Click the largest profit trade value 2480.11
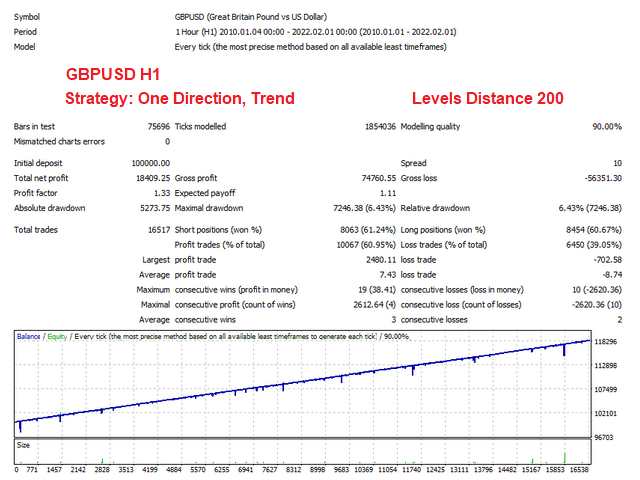The width and height of the screenshot is (640, 480). click(381, 260)
